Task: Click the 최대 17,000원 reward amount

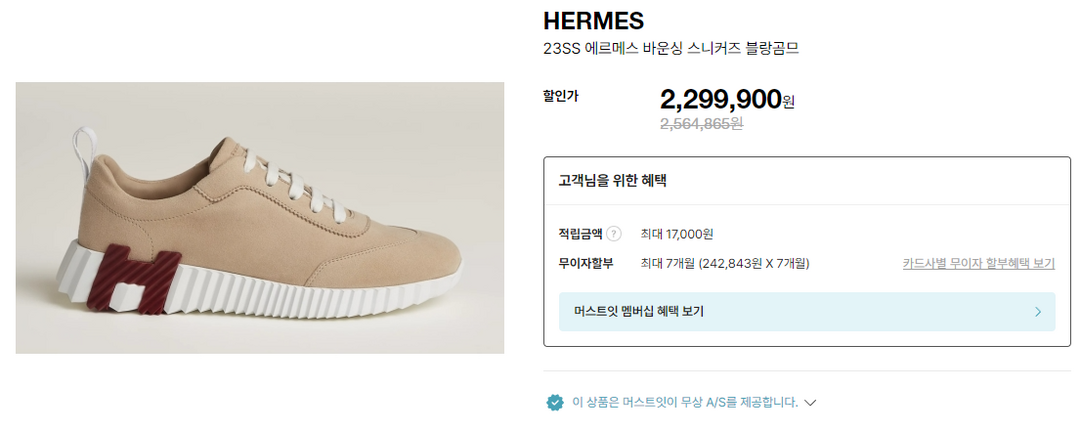Action: pyautogui.click(x=677, y=234)
